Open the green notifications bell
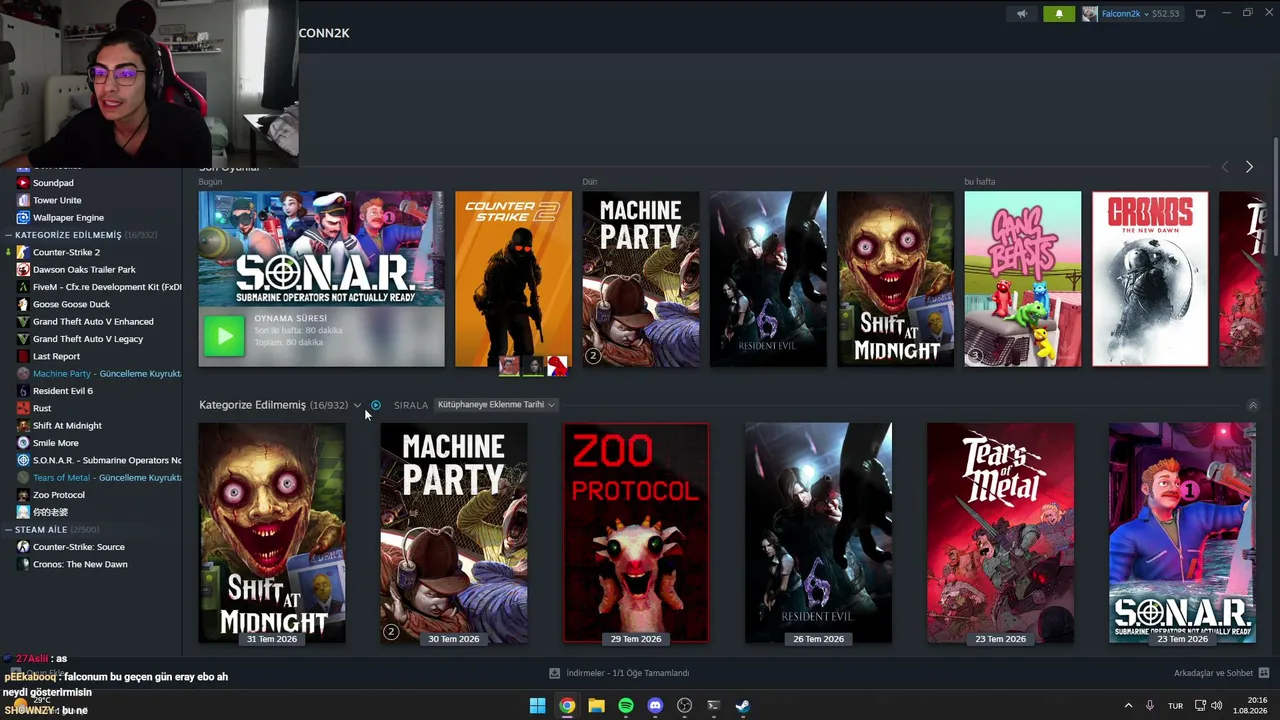This screenshot has width=1280, height=720. point(1059,14)
